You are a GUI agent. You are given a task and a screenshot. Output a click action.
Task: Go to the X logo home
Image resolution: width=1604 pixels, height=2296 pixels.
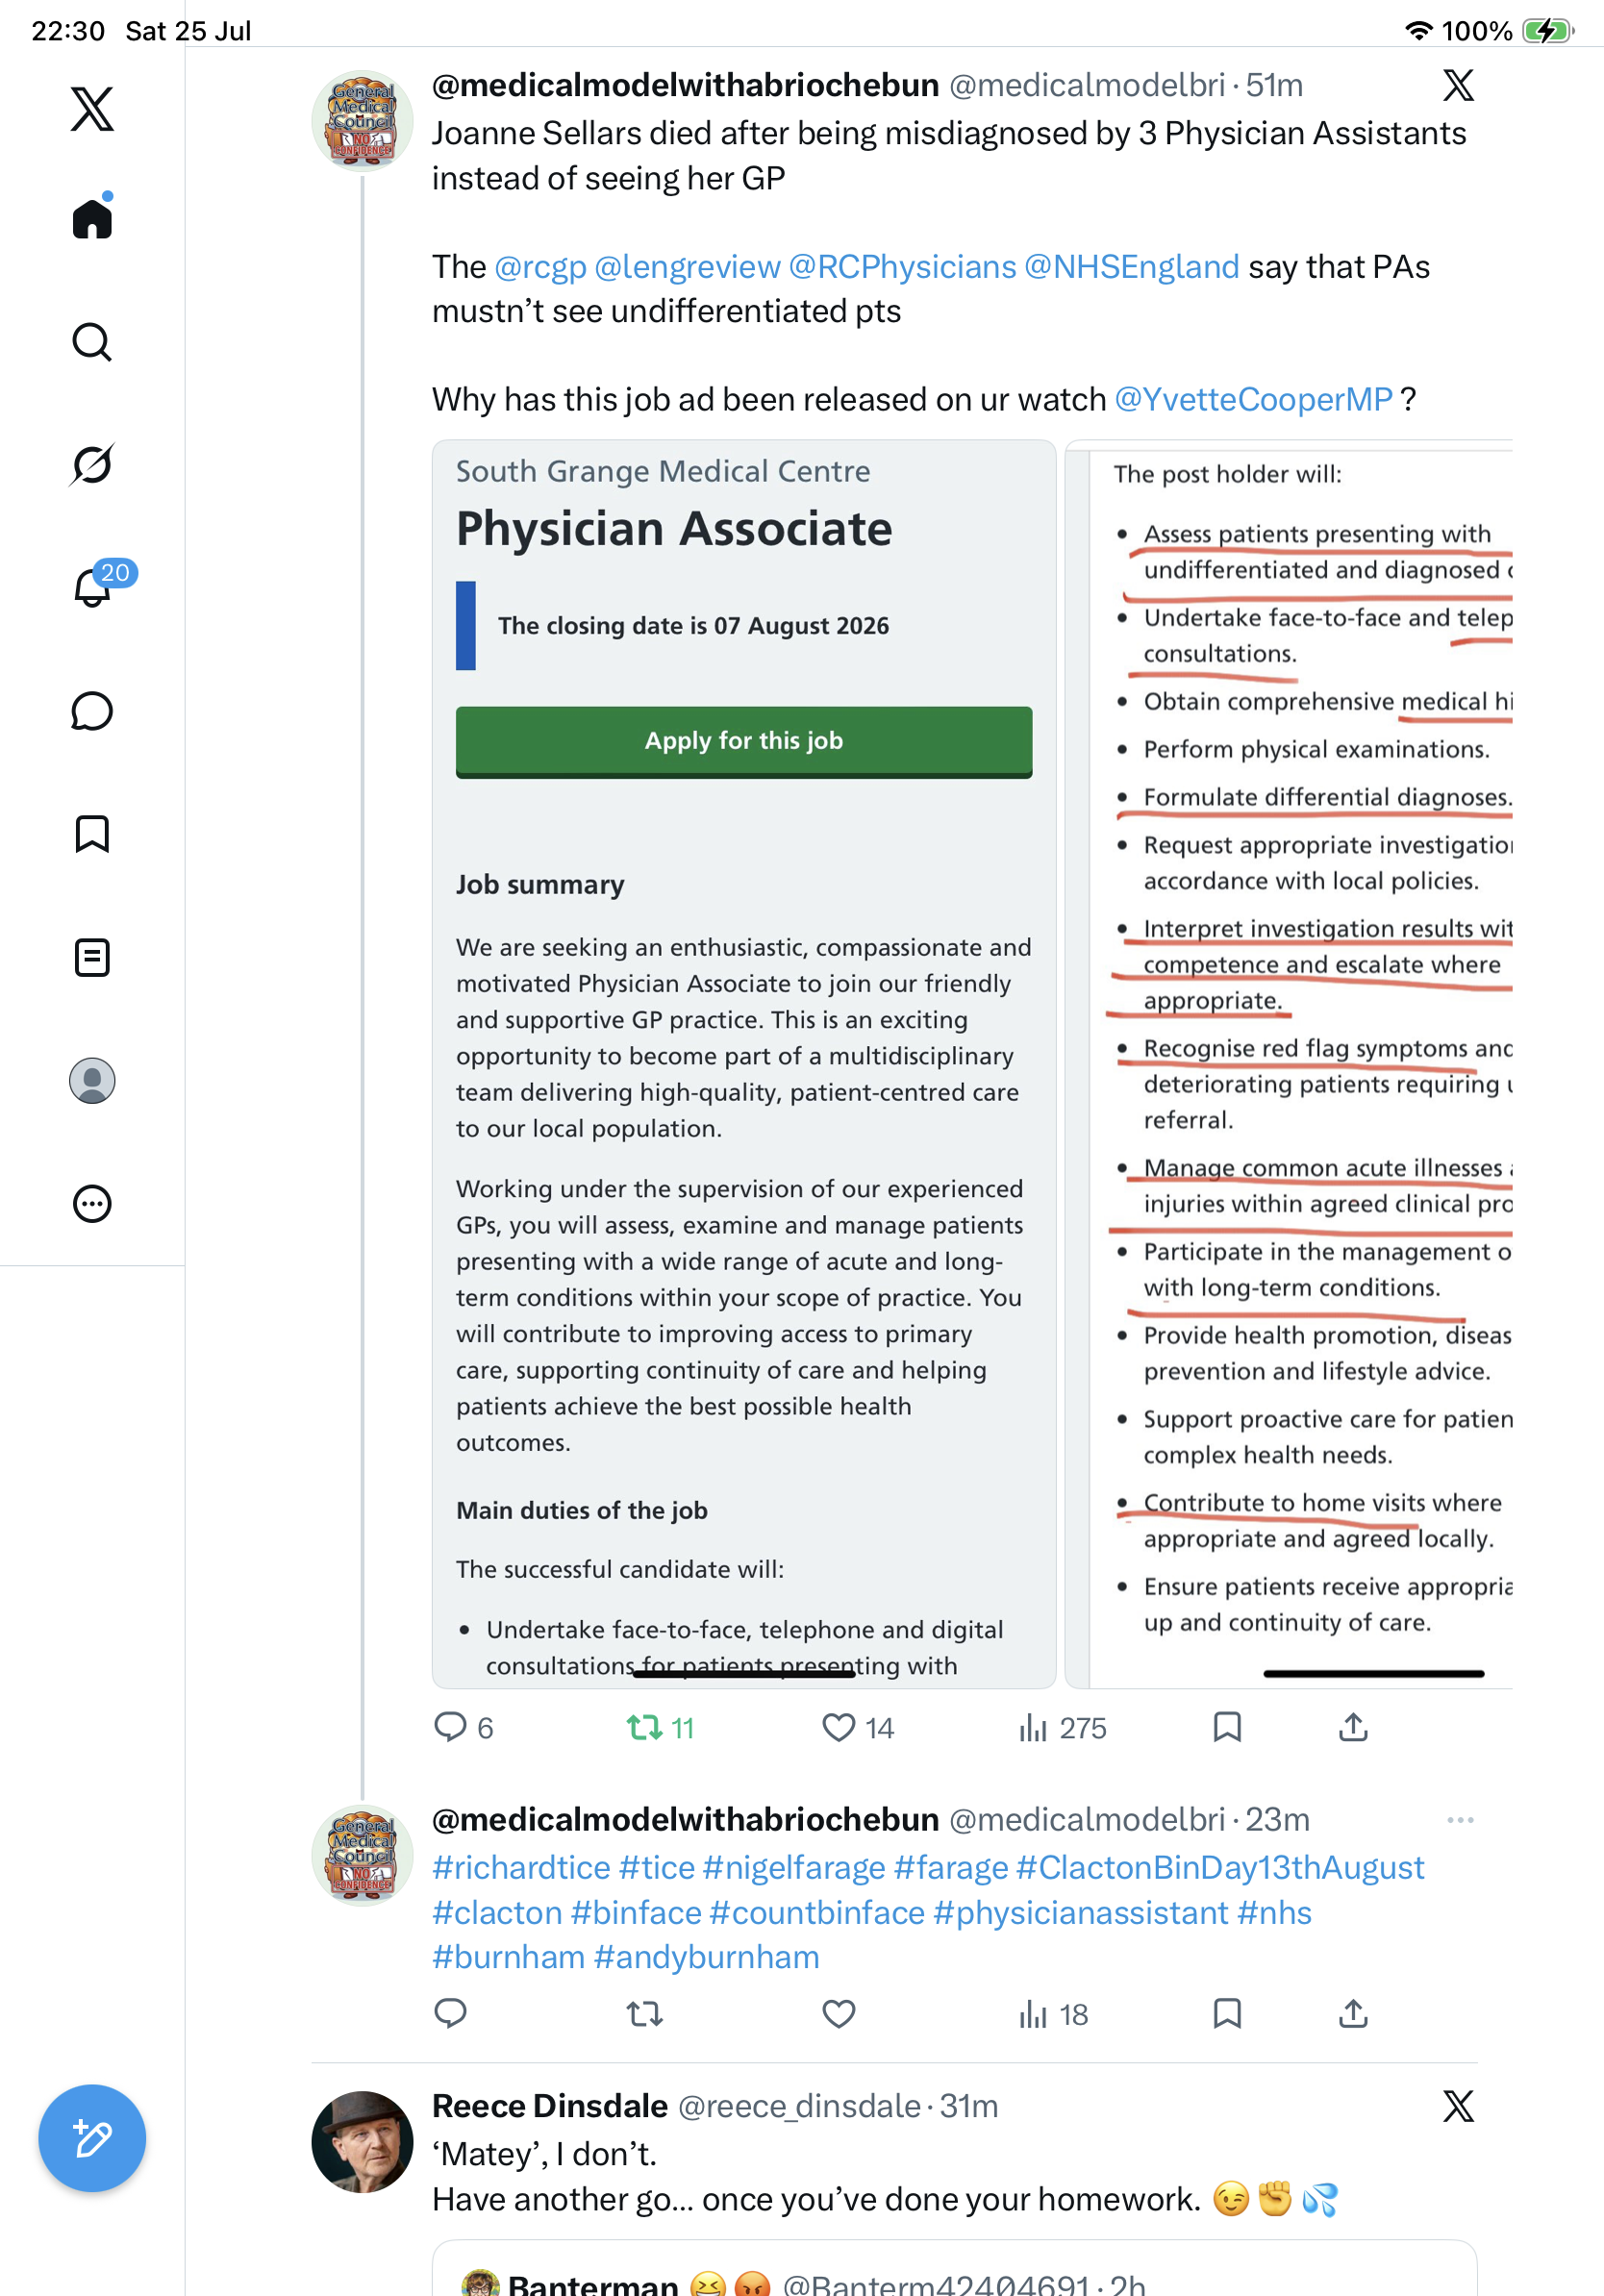tap(92, 109)
